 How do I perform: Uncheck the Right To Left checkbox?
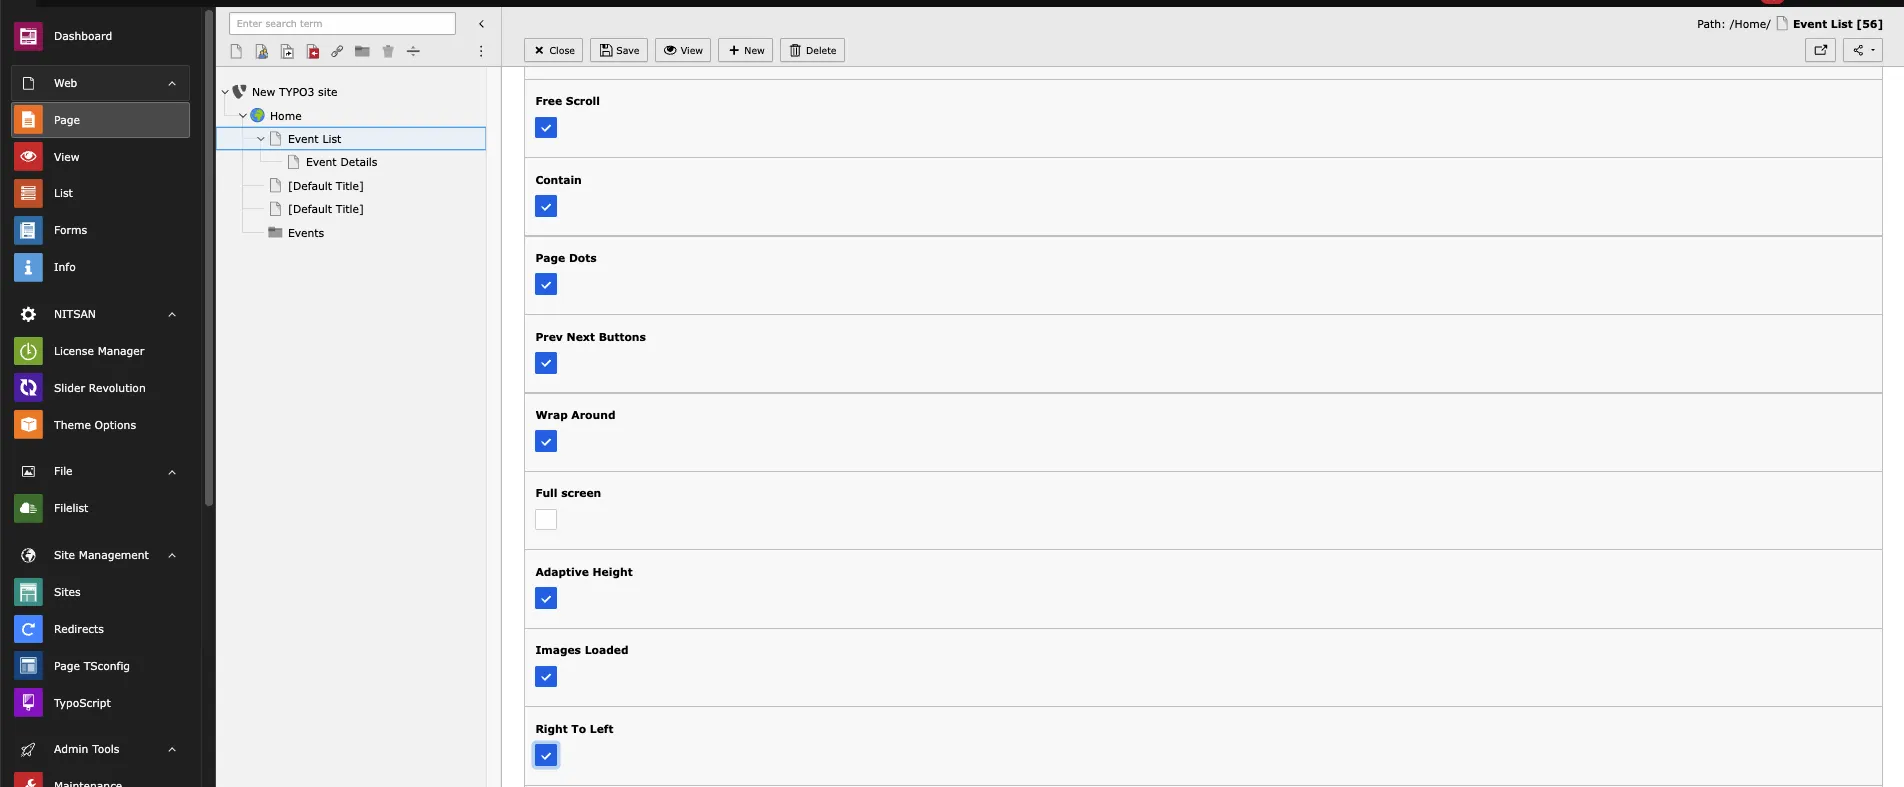[546, 756]
